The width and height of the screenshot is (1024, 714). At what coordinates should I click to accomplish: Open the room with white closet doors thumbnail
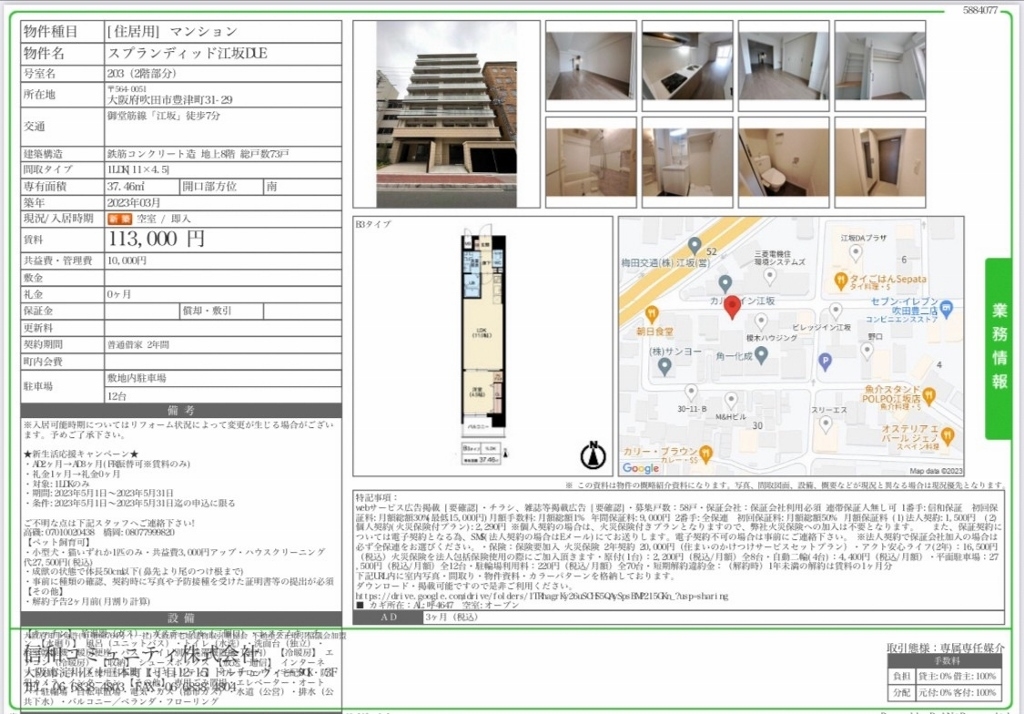tap(784, 65)
